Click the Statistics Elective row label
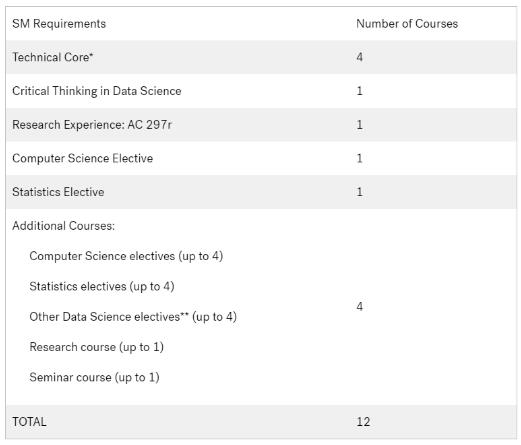The image size is (521, 445). [58, 192]
